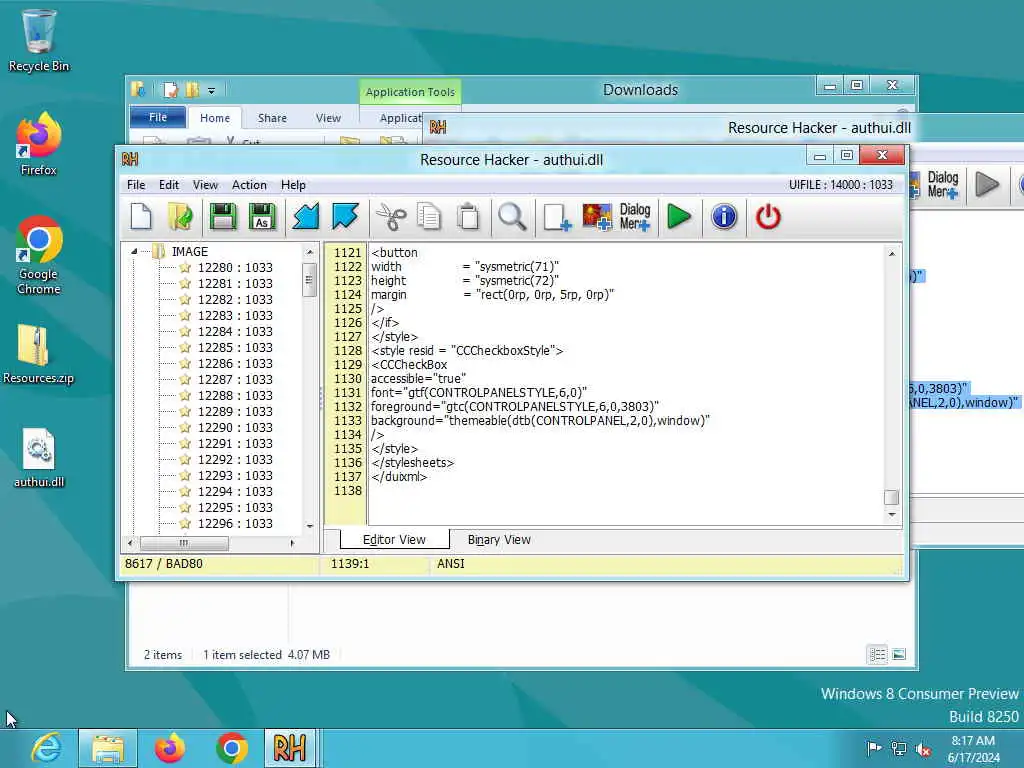
Task: Open the Share ribbon tab in Downloads
Action: click(x=272, y=118)
